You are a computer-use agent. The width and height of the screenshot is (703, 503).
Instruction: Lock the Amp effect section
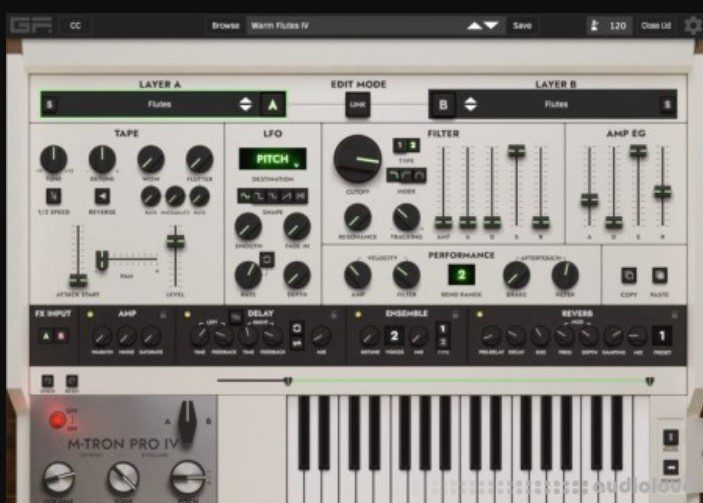coord(163,315)
